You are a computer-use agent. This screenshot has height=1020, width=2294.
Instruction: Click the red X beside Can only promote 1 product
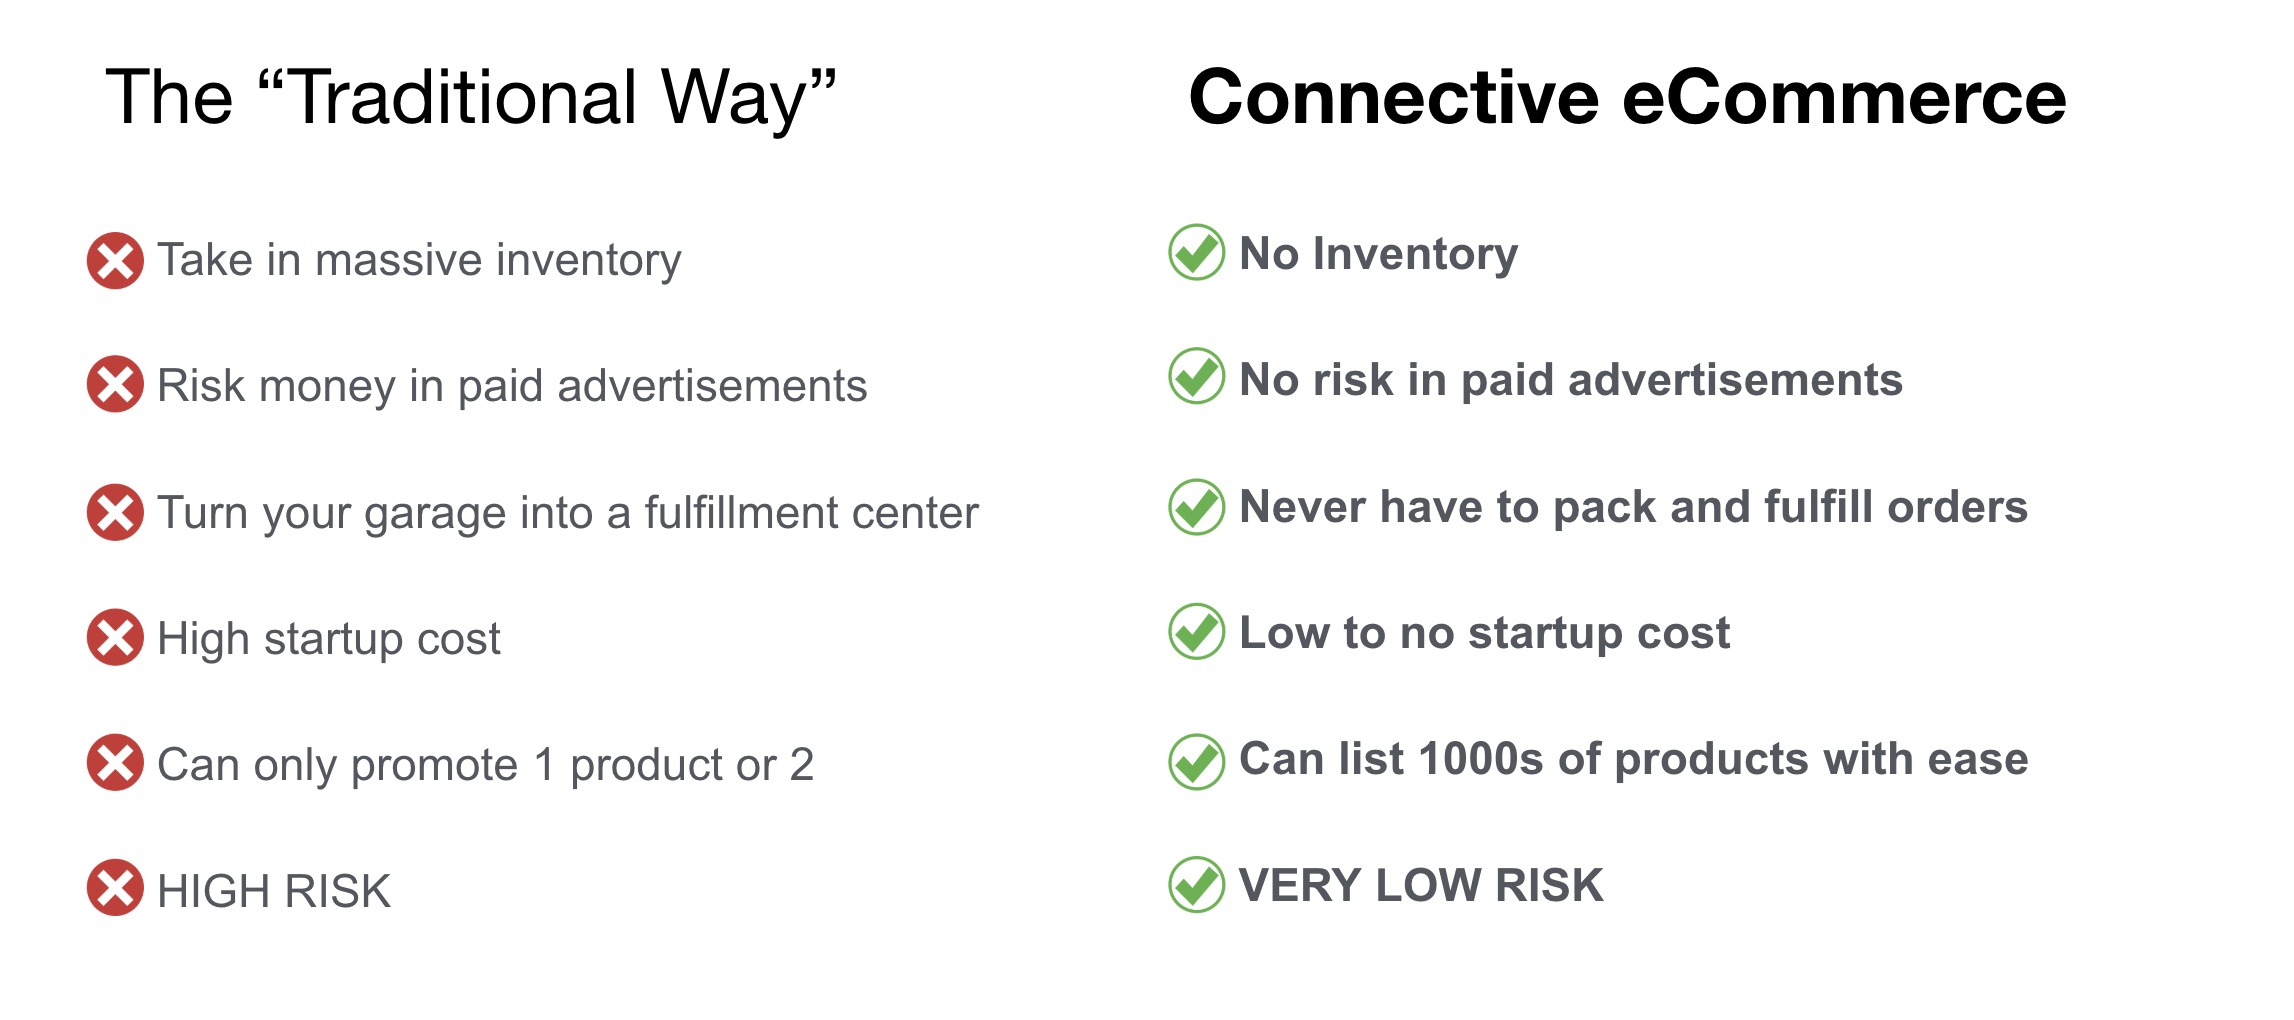point(115,763)
